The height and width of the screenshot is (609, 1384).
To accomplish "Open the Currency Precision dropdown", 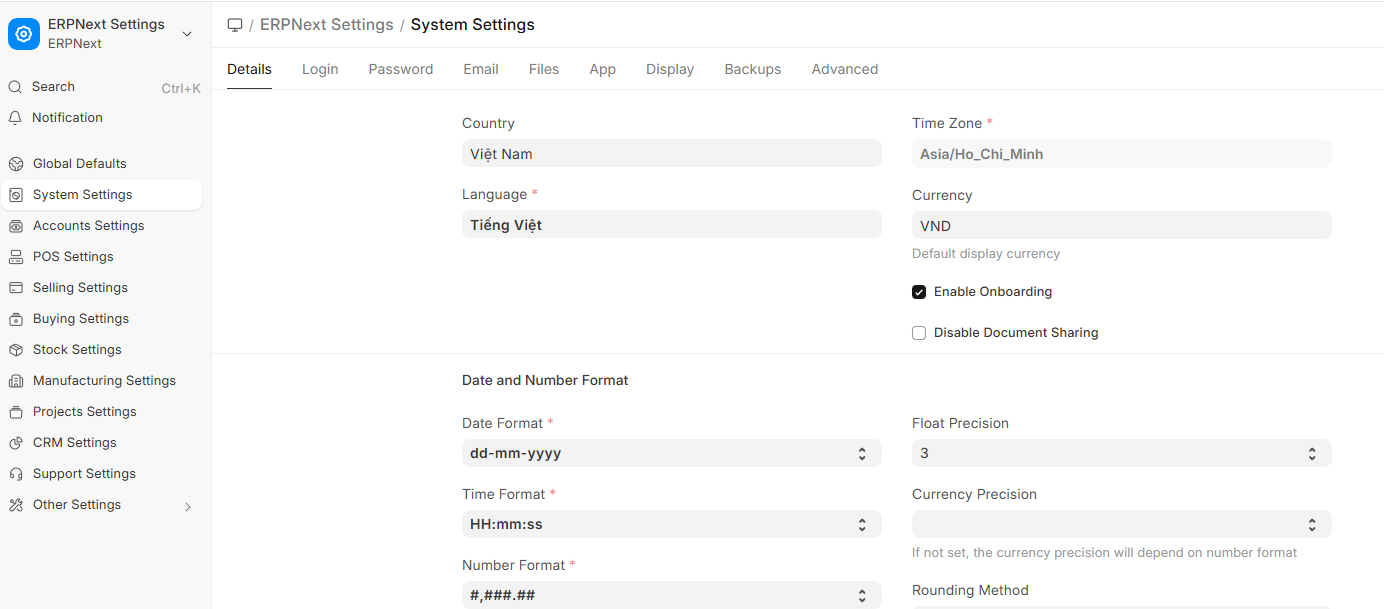I will click(x=1121, y=524).
